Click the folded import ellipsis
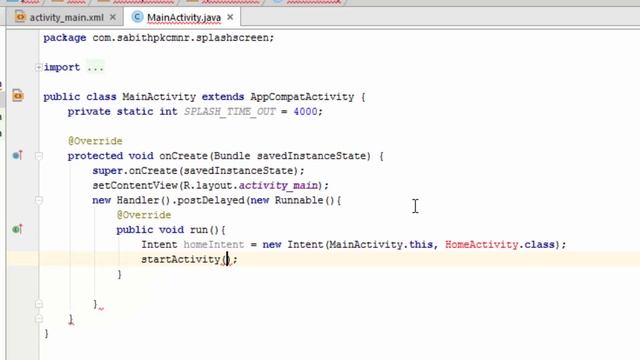 click(95, 67)
